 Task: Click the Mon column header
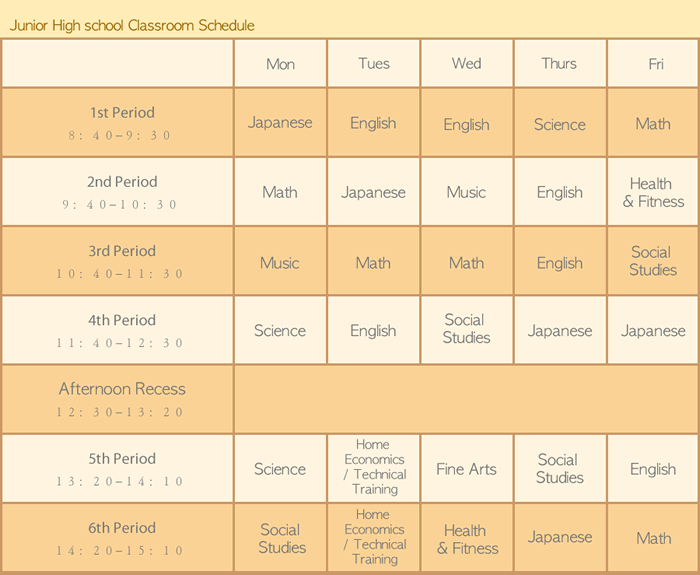coord(280,64)
